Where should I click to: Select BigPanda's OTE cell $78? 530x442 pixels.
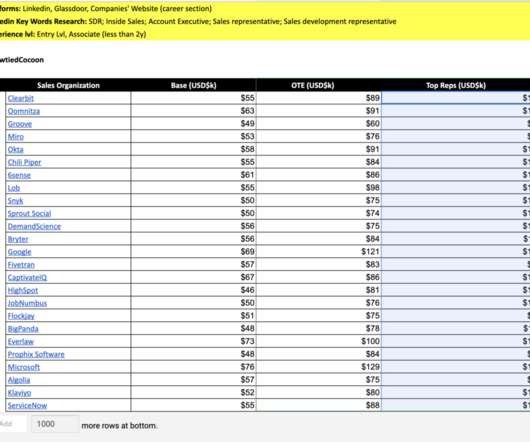tap(319, 328)
